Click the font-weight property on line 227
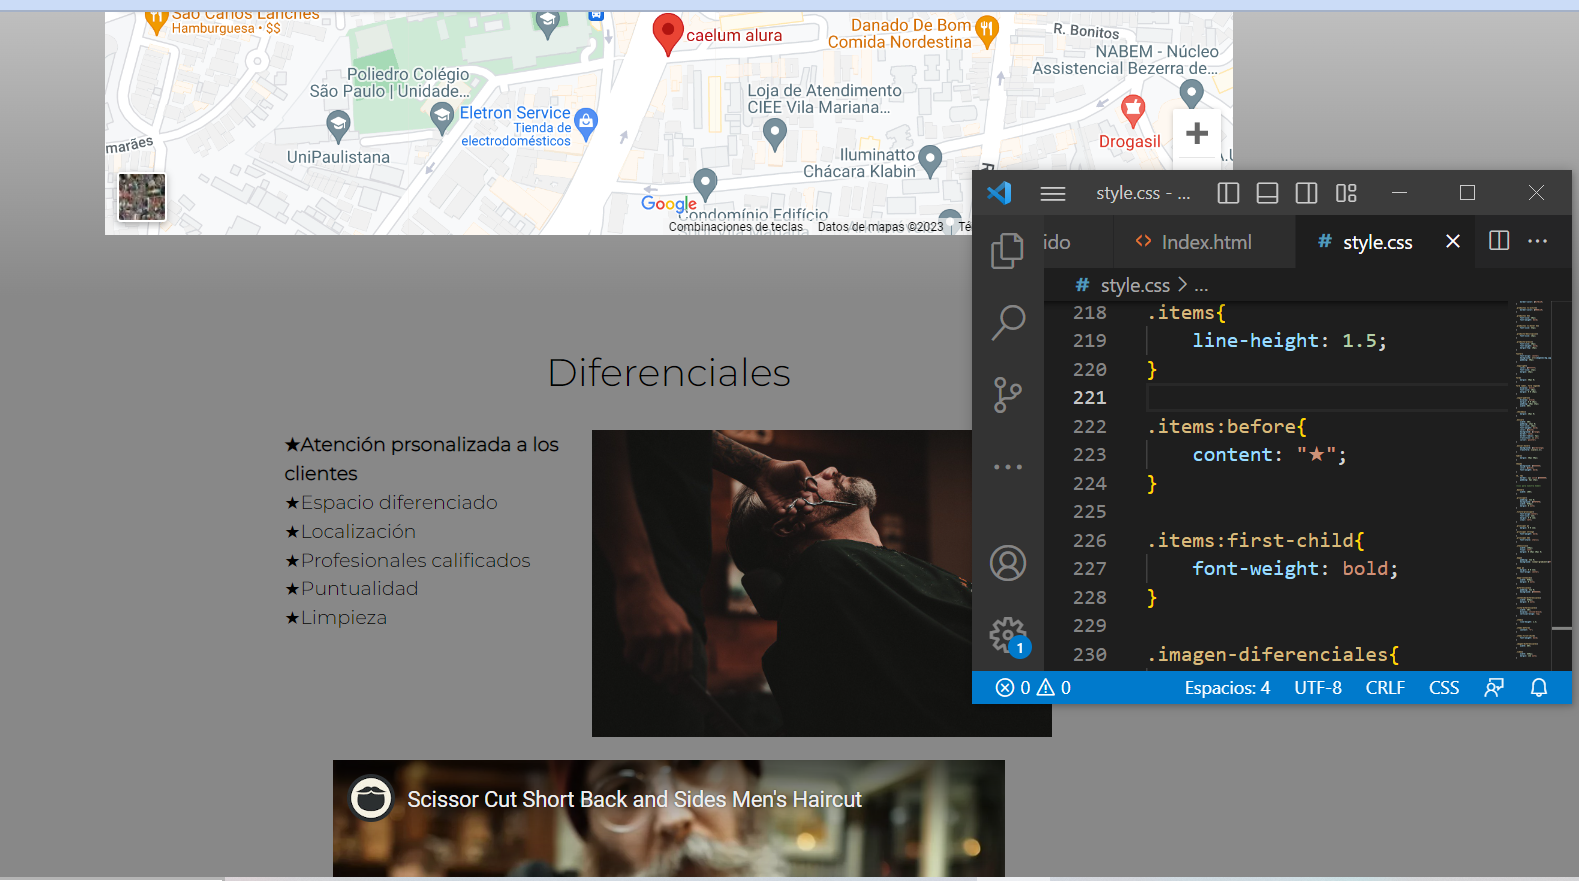The width and height of the screenshot is (1579, 881). pos(1255,568)
